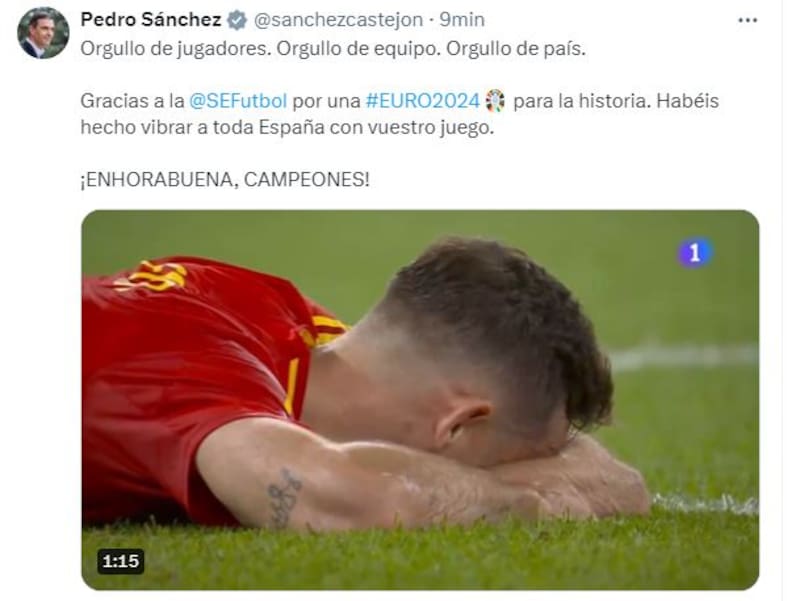Open the #EURO2024 hashtag link
Image resolution: width=800 pixels, height=601 pixels.
423,101
